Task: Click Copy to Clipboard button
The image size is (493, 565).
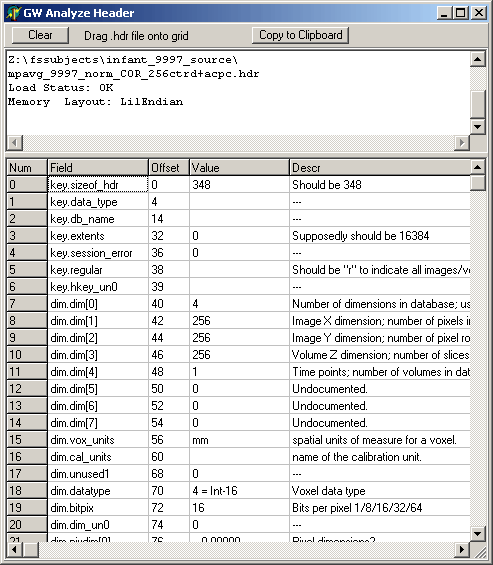Action: [x=300, y=35]
